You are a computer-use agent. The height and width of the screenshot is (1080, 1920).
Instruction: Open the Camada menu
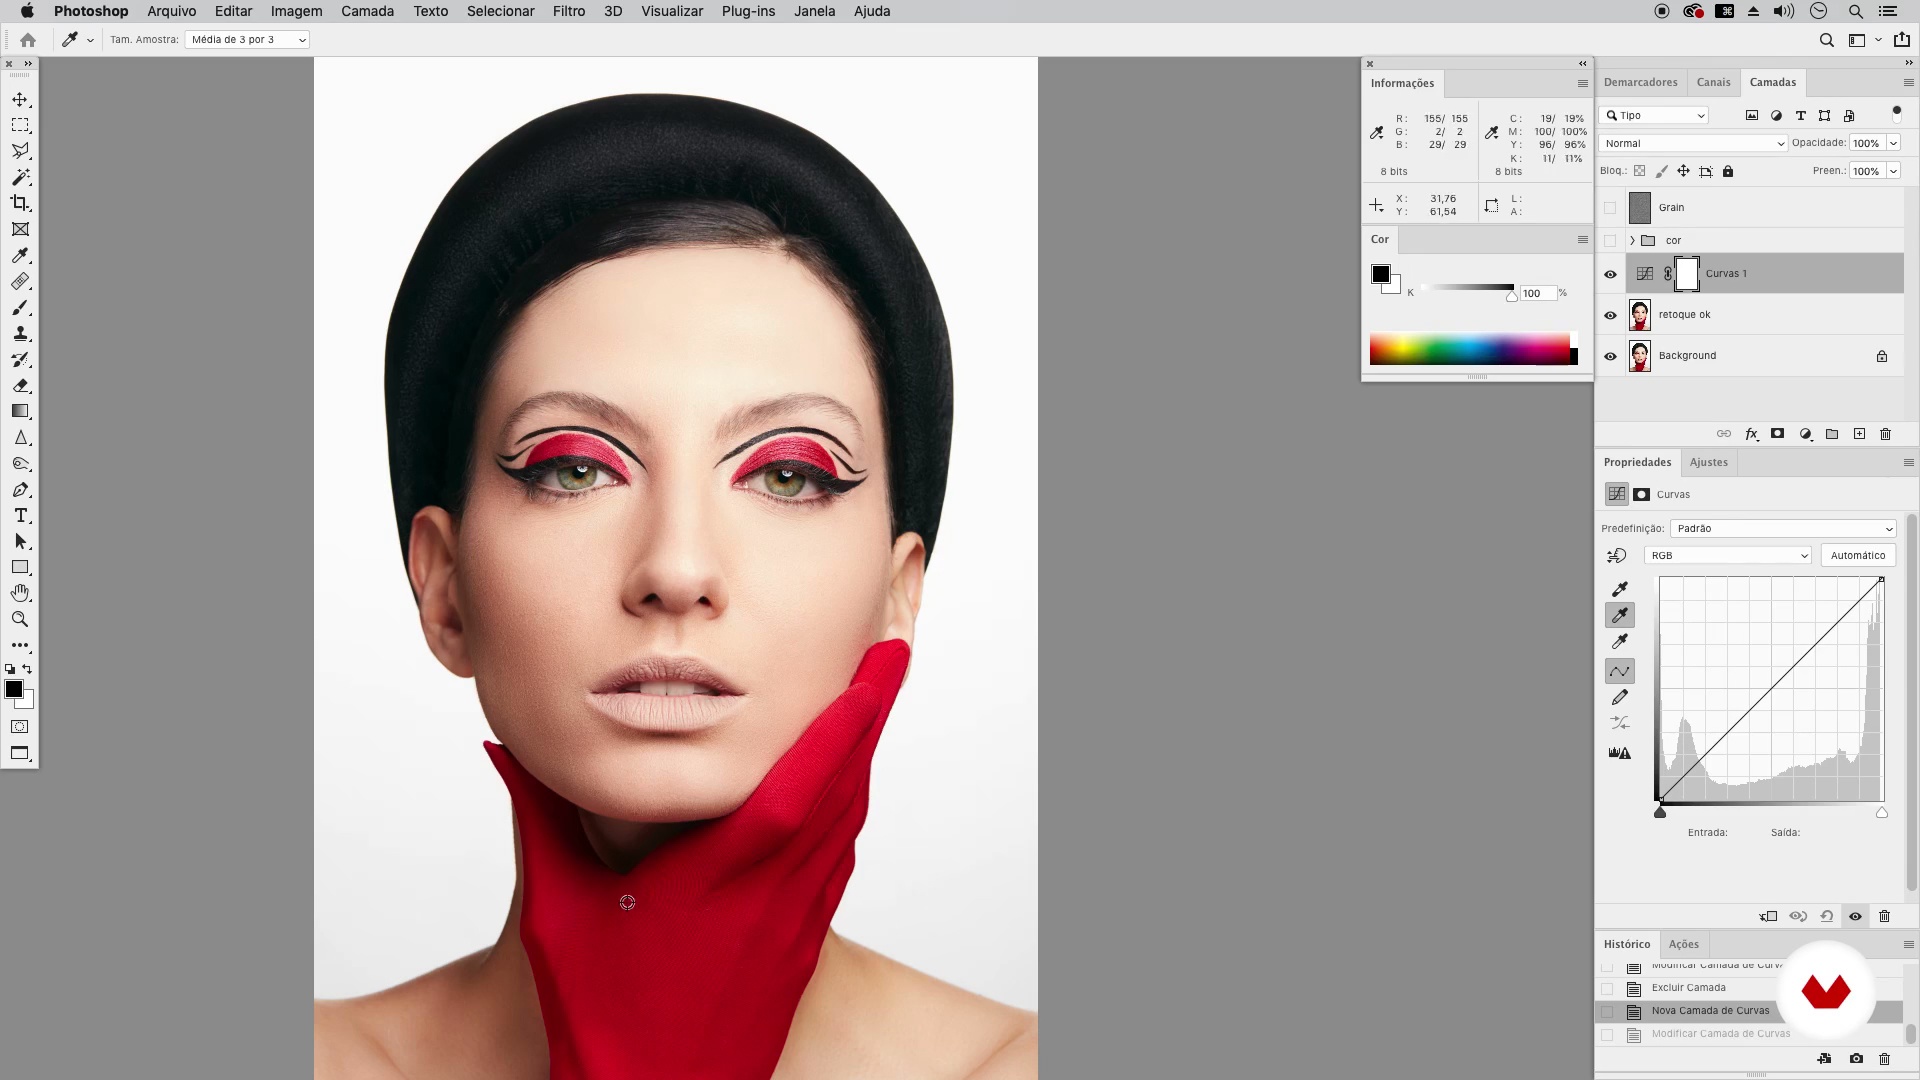[x=367, y=11]
